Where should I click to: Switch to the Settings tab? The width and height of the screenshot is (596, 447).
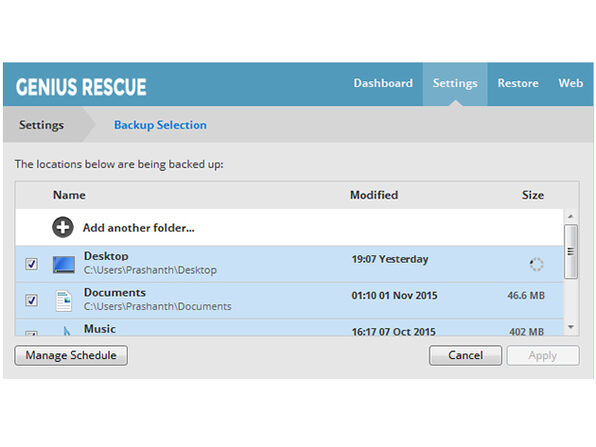455,84
